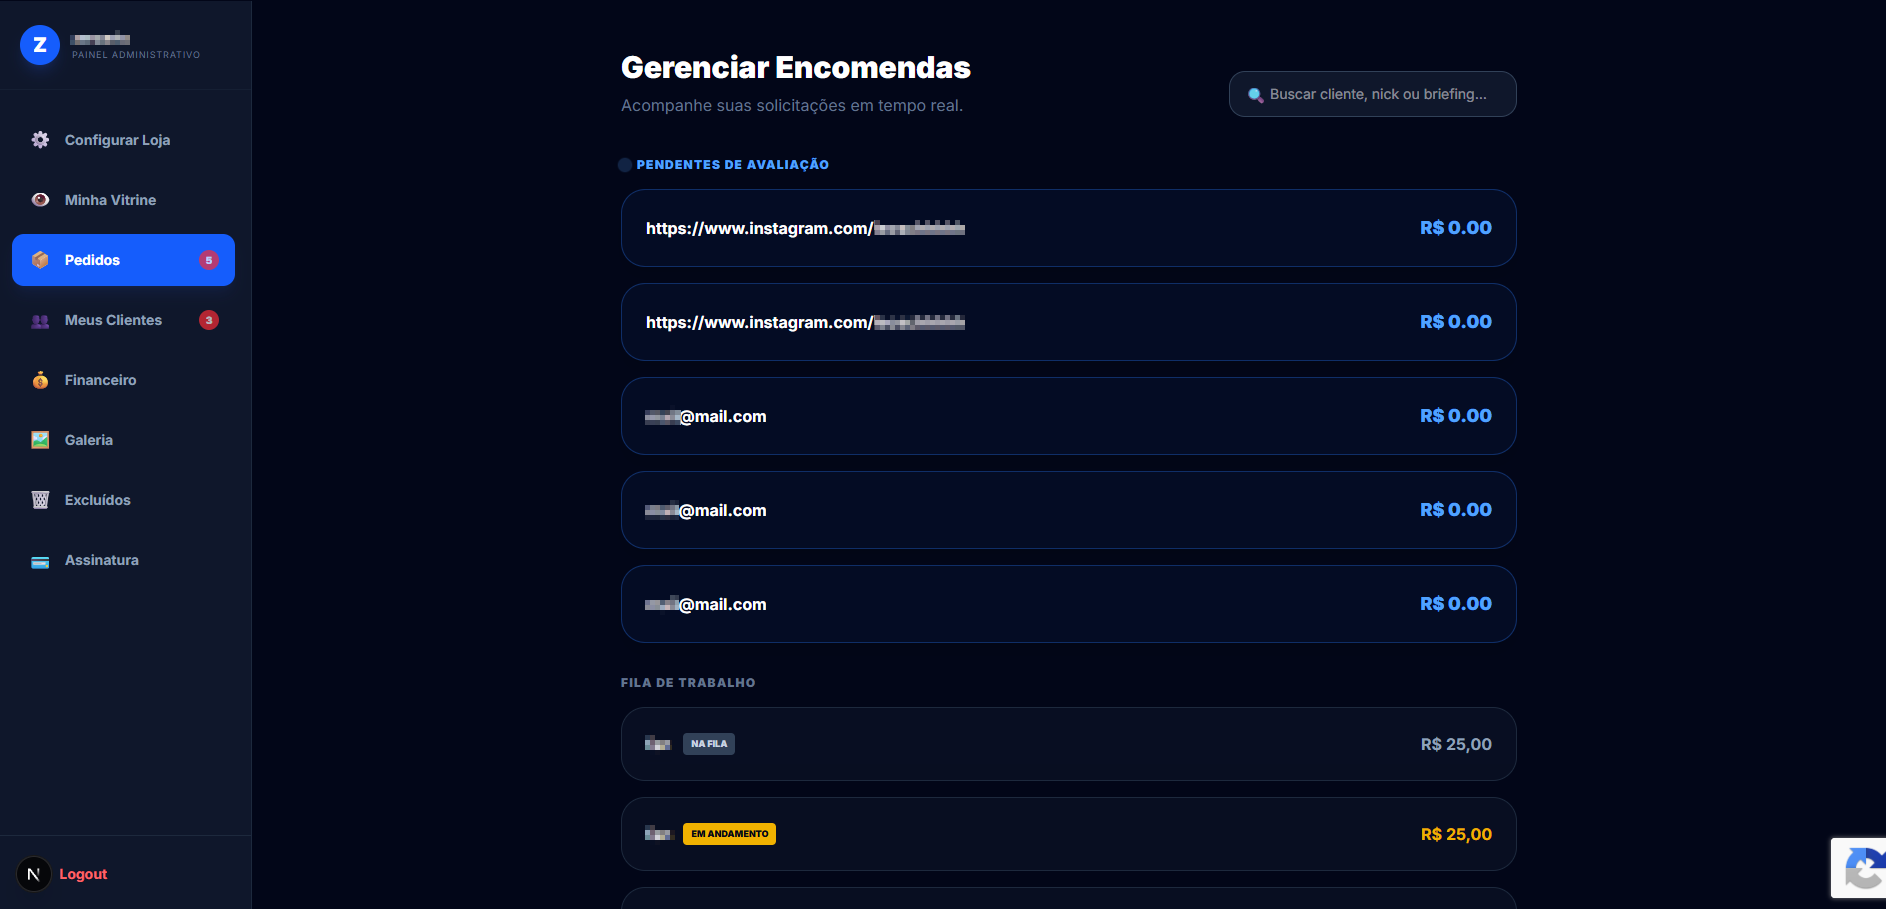This screenshot has width=1886, height=909.
Task: Open the Assinatura page
Action: [123, 560]
